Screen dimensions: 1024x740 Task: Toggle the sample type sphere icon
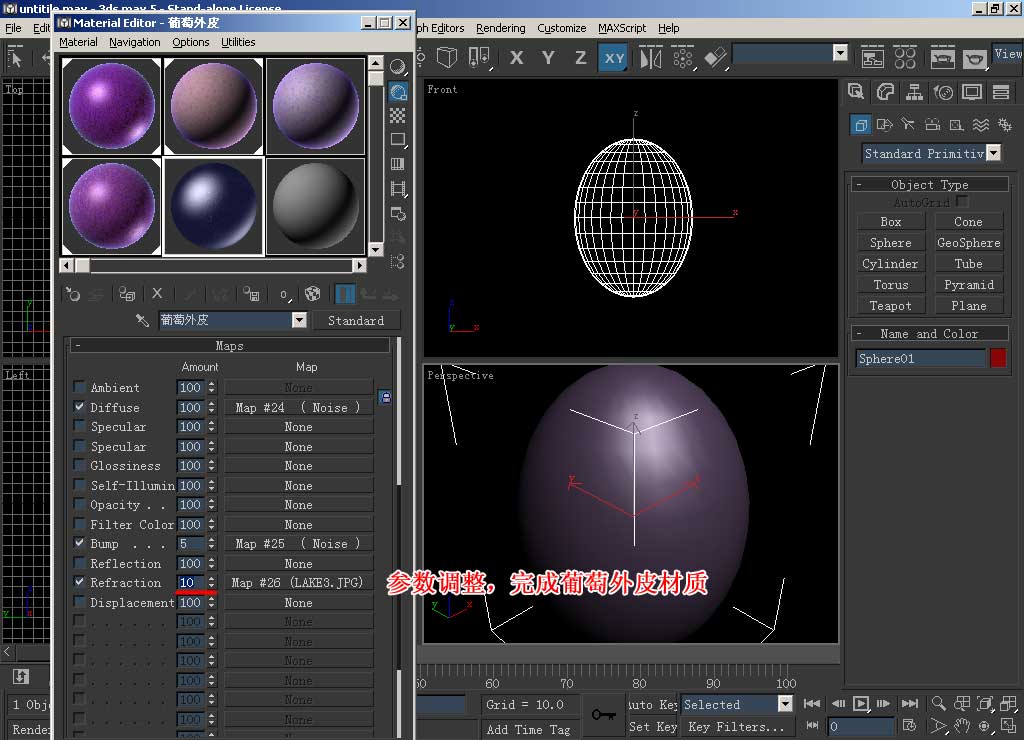397,67
